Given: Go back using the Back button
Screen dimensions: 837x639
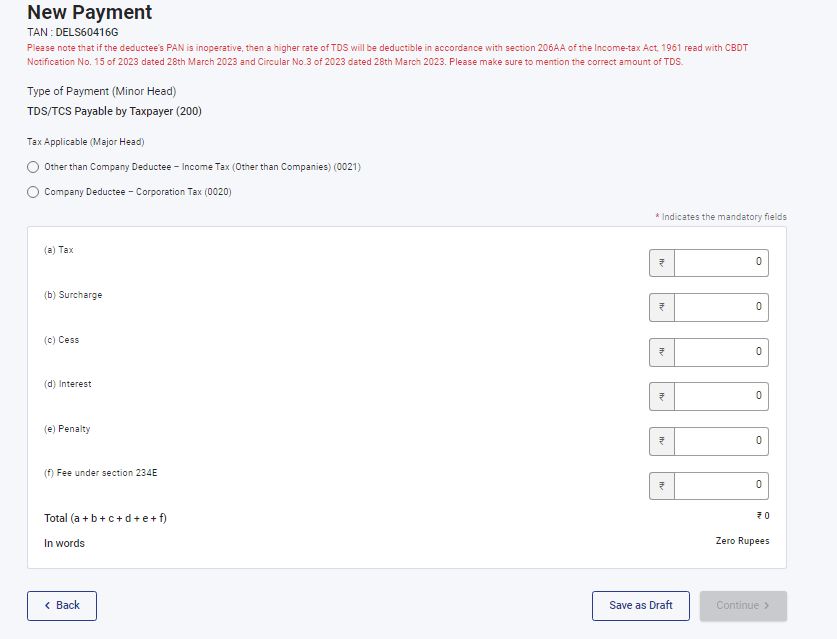Looking at the screenshot, I should tap(62, 605).
